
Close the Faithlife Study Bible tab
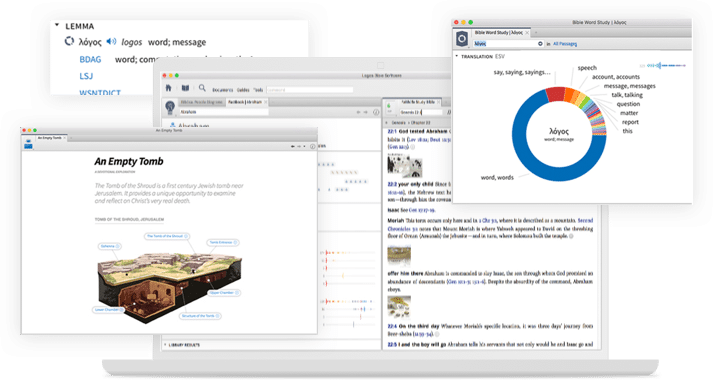pos(439,102)
